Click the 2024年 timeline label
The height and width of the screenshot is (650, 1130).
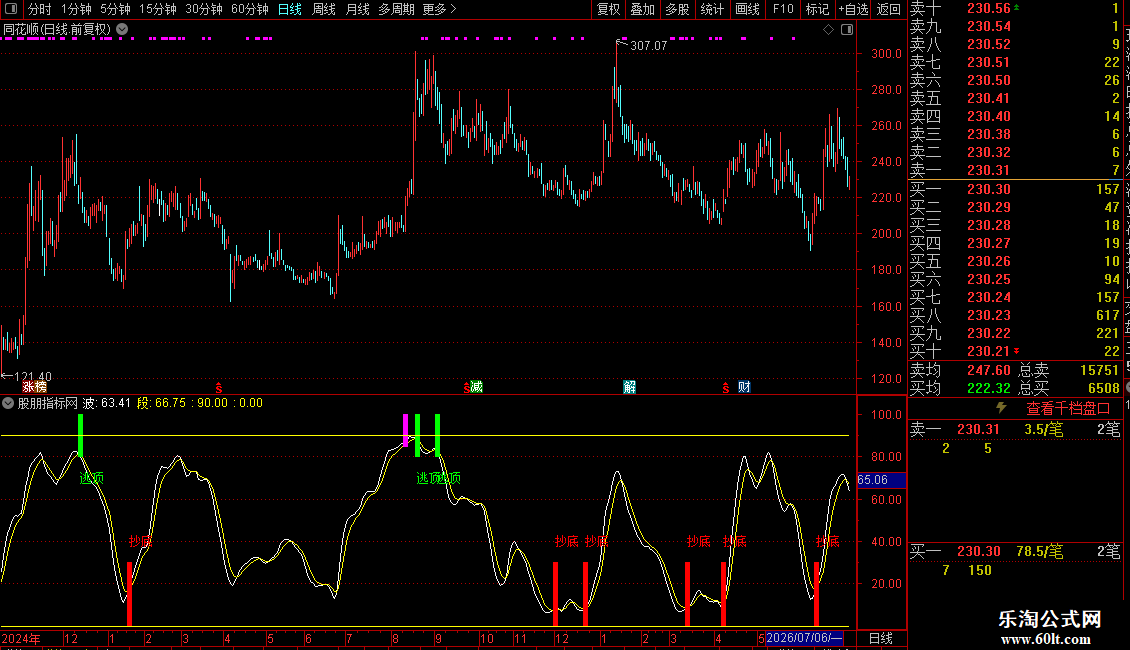click(x=21, y=638)
